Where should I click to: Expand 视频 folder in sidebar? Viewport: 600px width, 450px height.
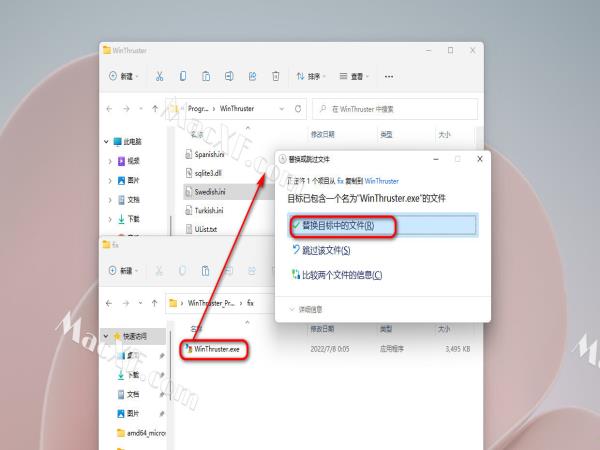pos(110,161)
